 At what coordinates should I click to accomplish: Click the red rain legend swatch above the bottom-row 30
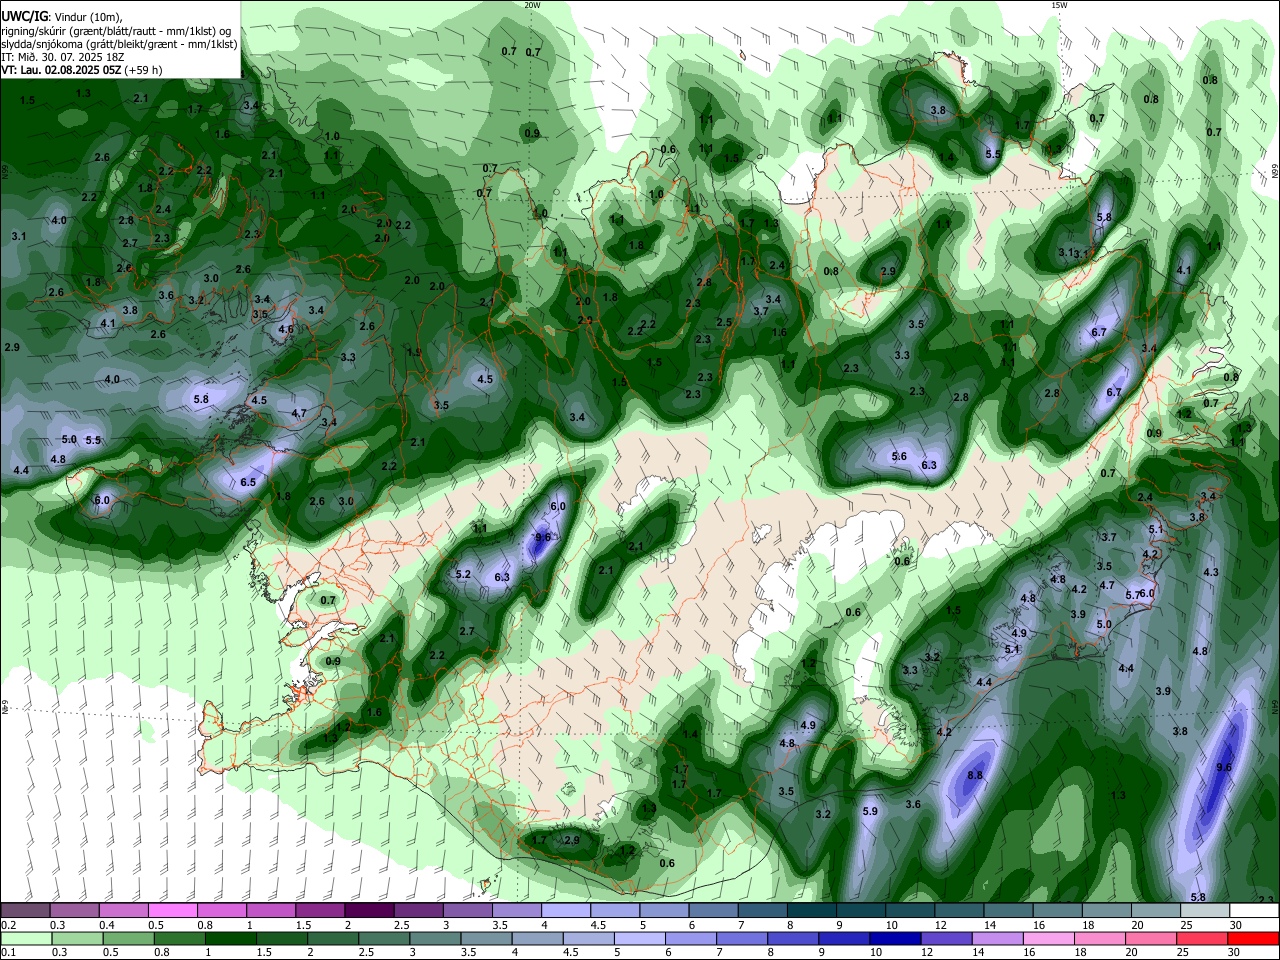point(1255,939)
